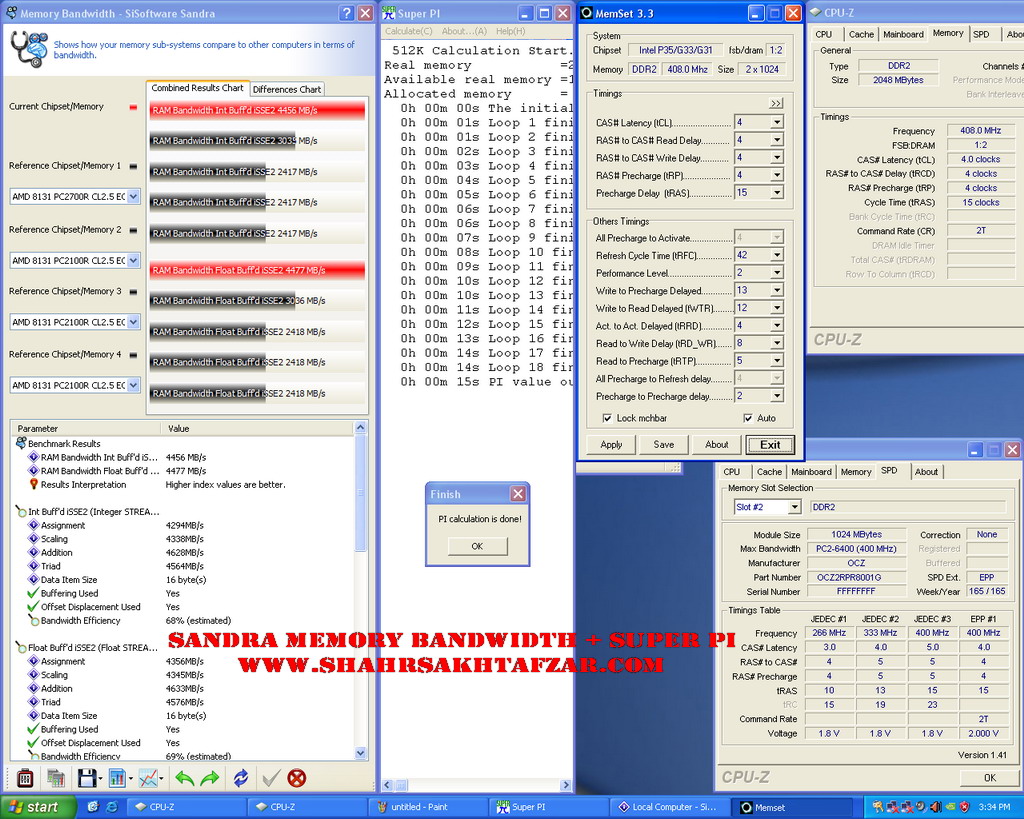Image resolution: width=1024 pixels, height=819 pixels.
Task: Click the 3:34 PM system clock
Action: click(x=994, y=807)
